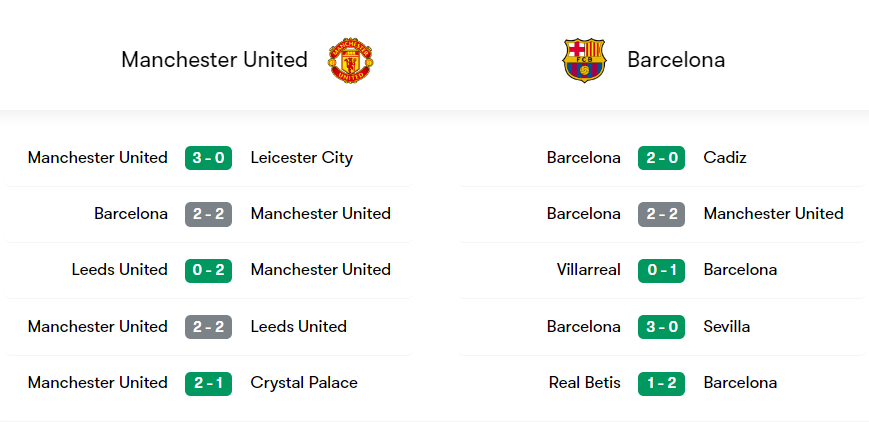
Task: Click Leeds United in the 2-2 result row
Action: 298,327
